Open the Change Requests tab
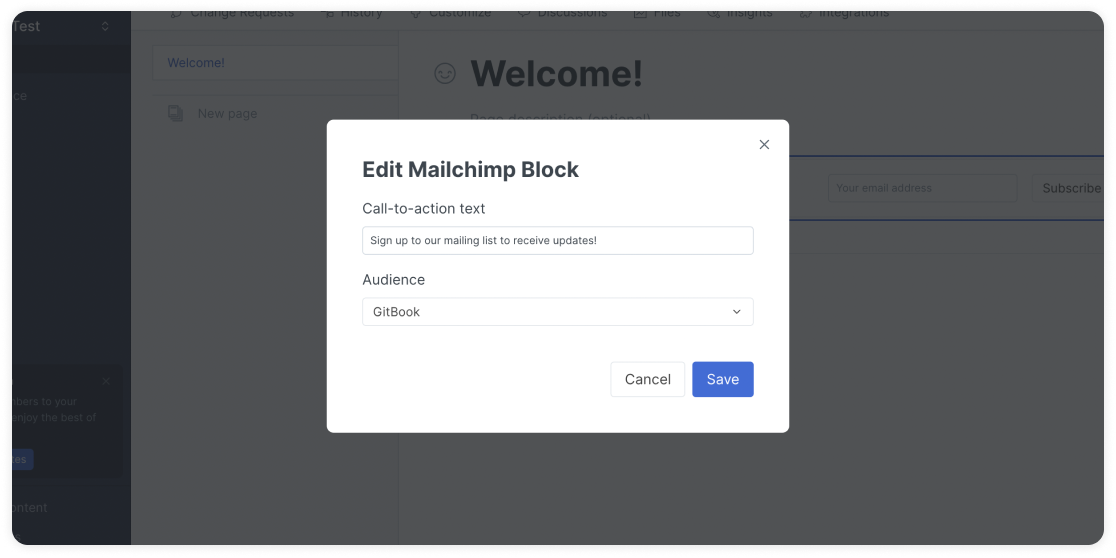Viewport: 1116px width, 558px height. click(x=233, y=14)
